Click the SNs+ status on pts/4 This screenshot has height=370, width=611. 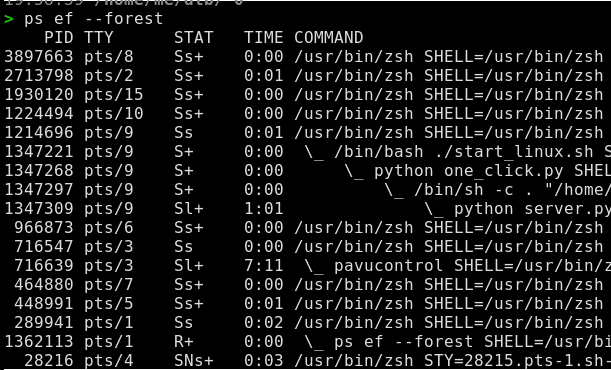tap(194, 361)
